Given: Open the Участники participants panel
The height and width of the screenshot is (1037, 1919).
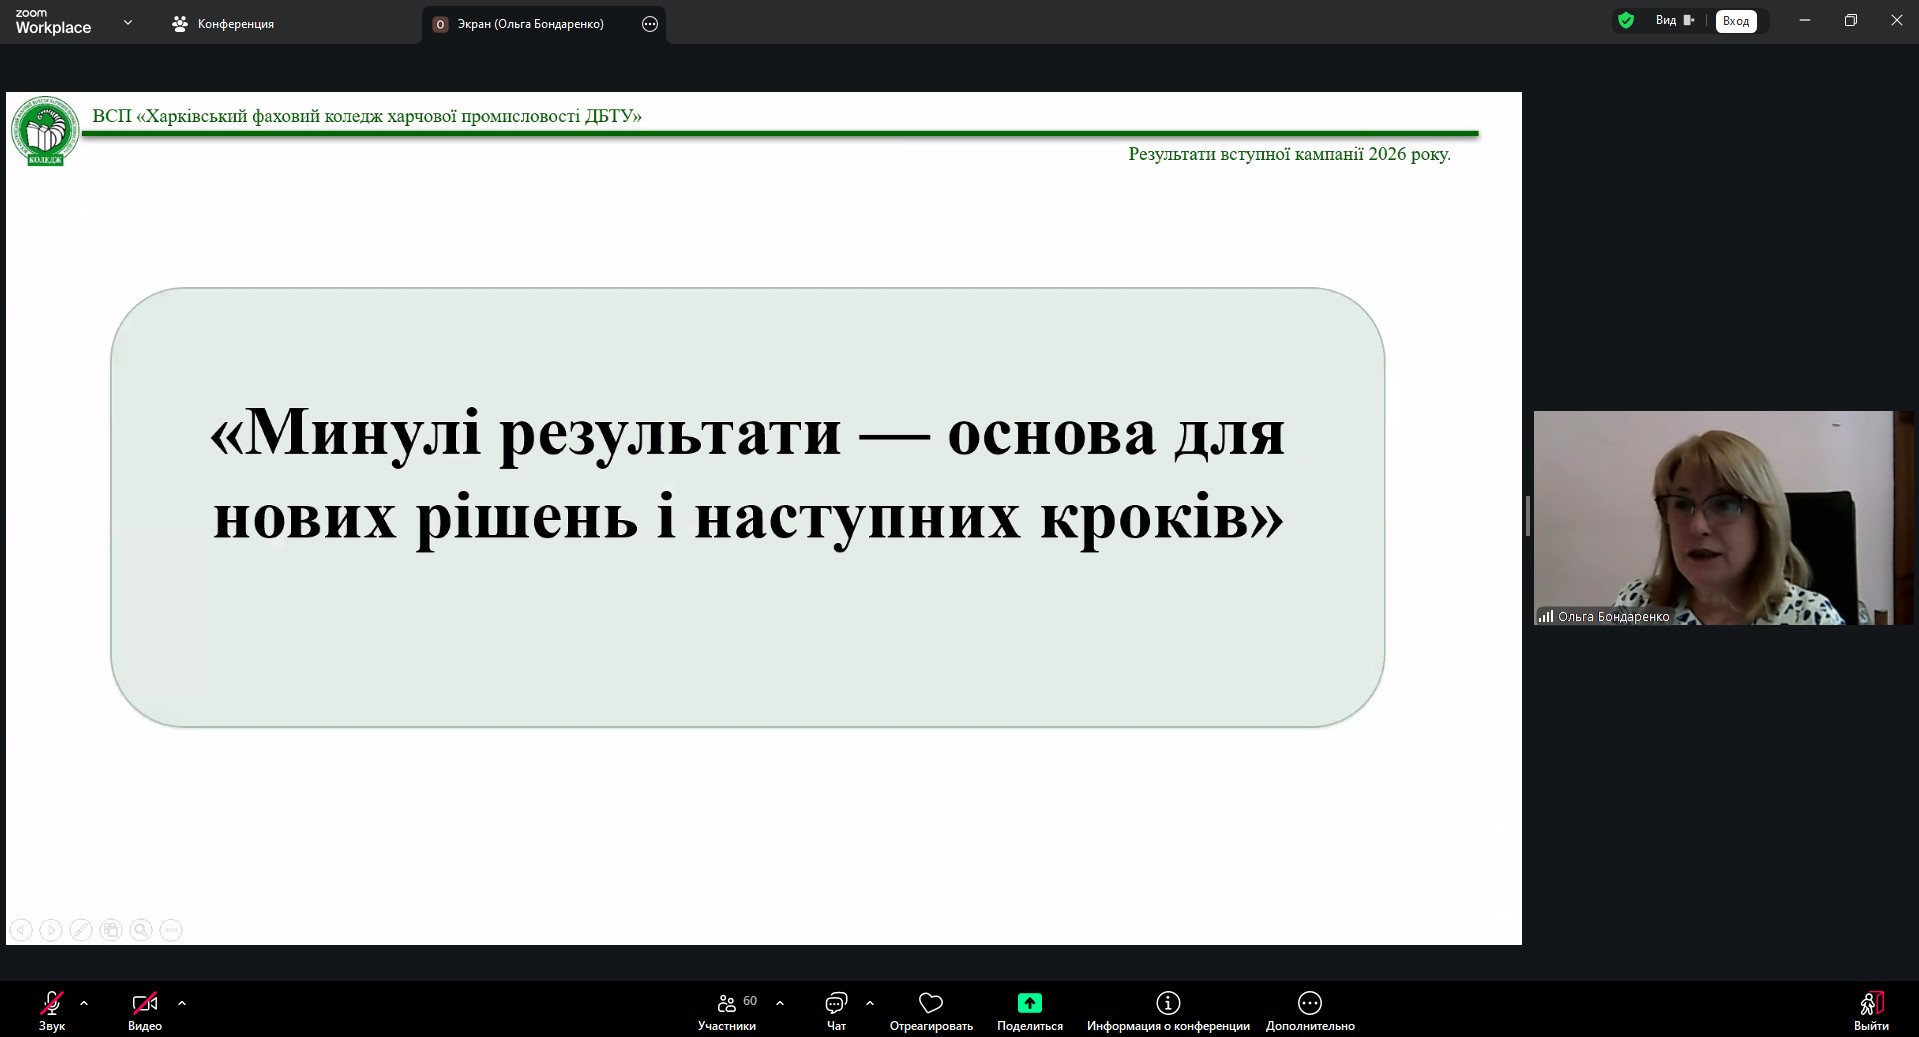Looking at the screenshot, I should 727,1010.
